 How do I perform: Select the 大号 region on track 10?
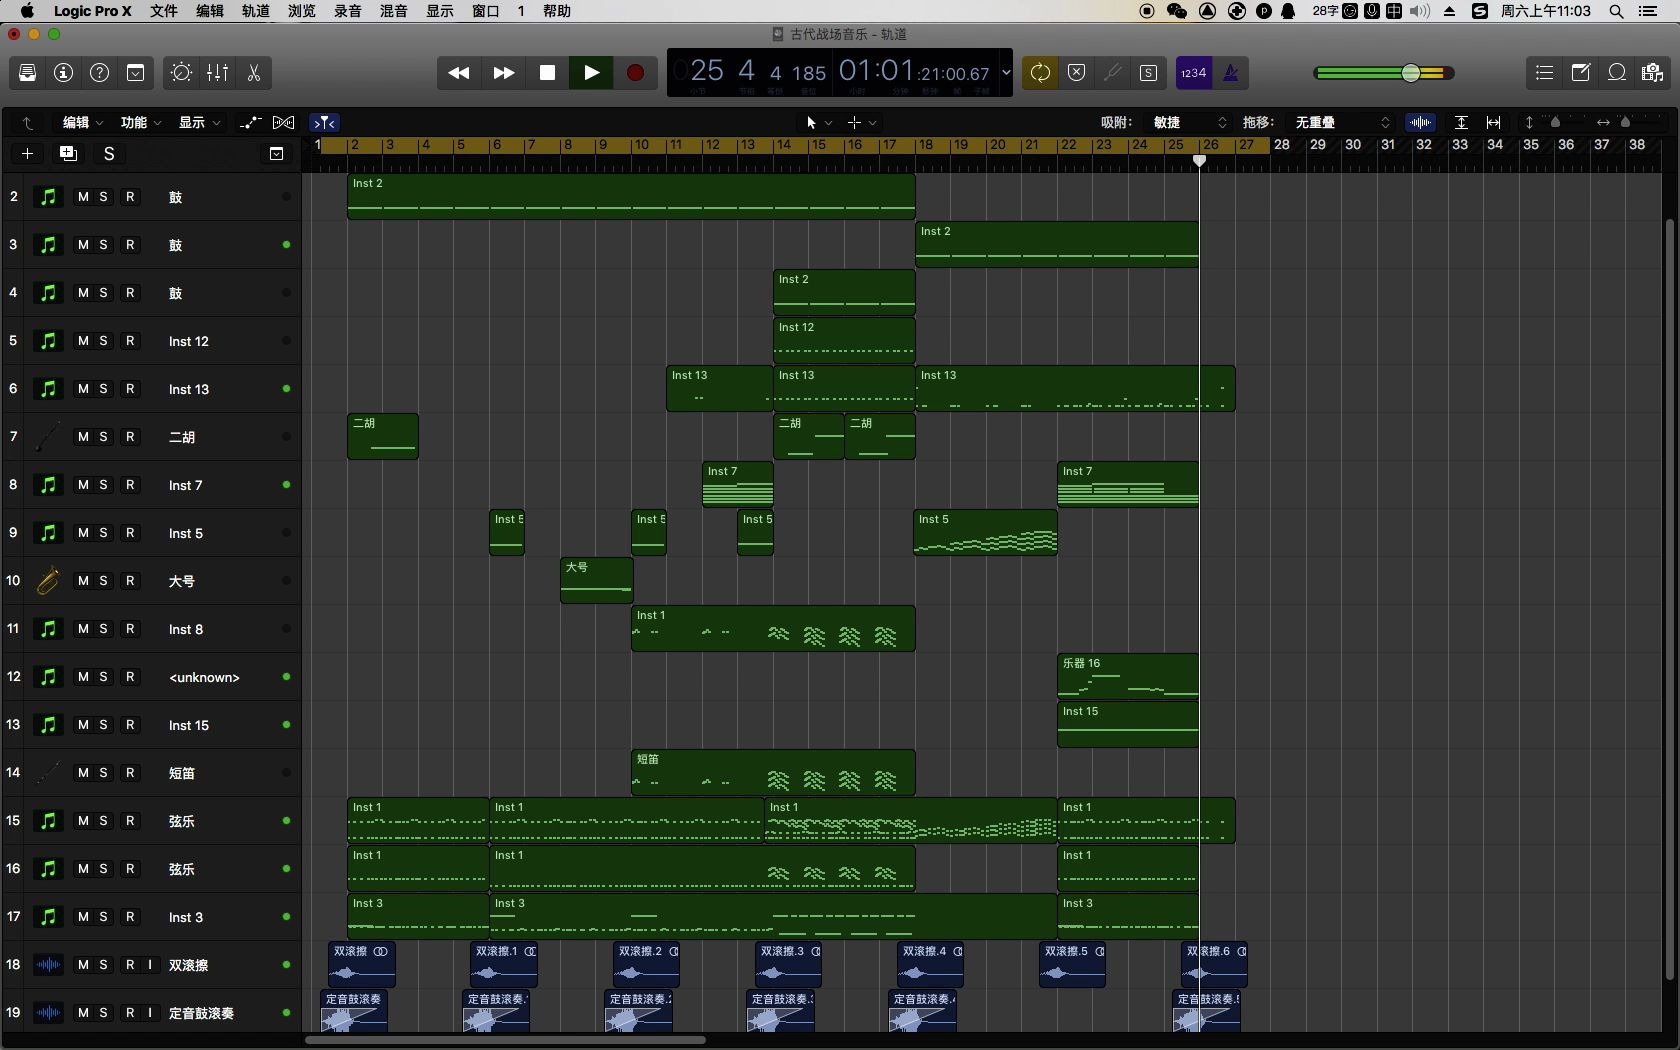point(597,581)
